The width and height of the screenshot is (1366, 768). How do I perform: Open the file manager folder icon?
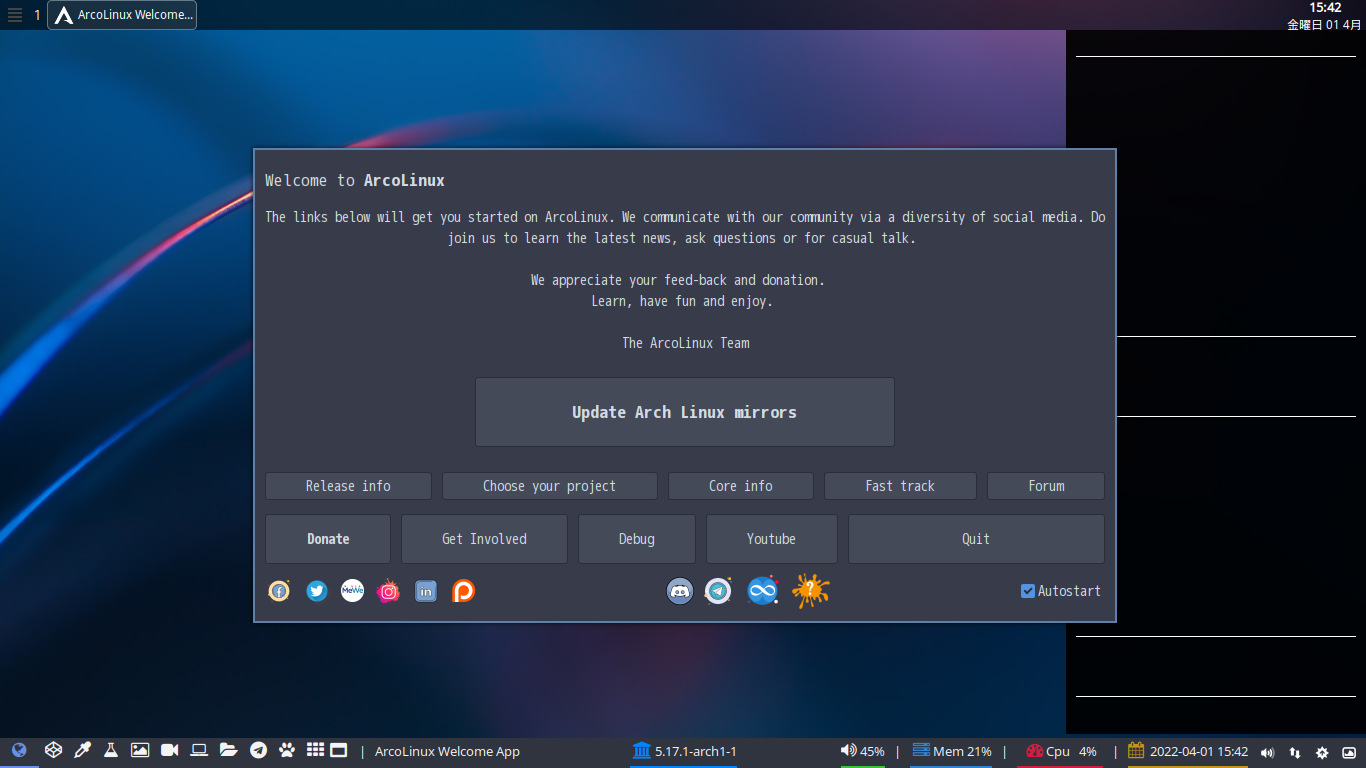[229, 750]
